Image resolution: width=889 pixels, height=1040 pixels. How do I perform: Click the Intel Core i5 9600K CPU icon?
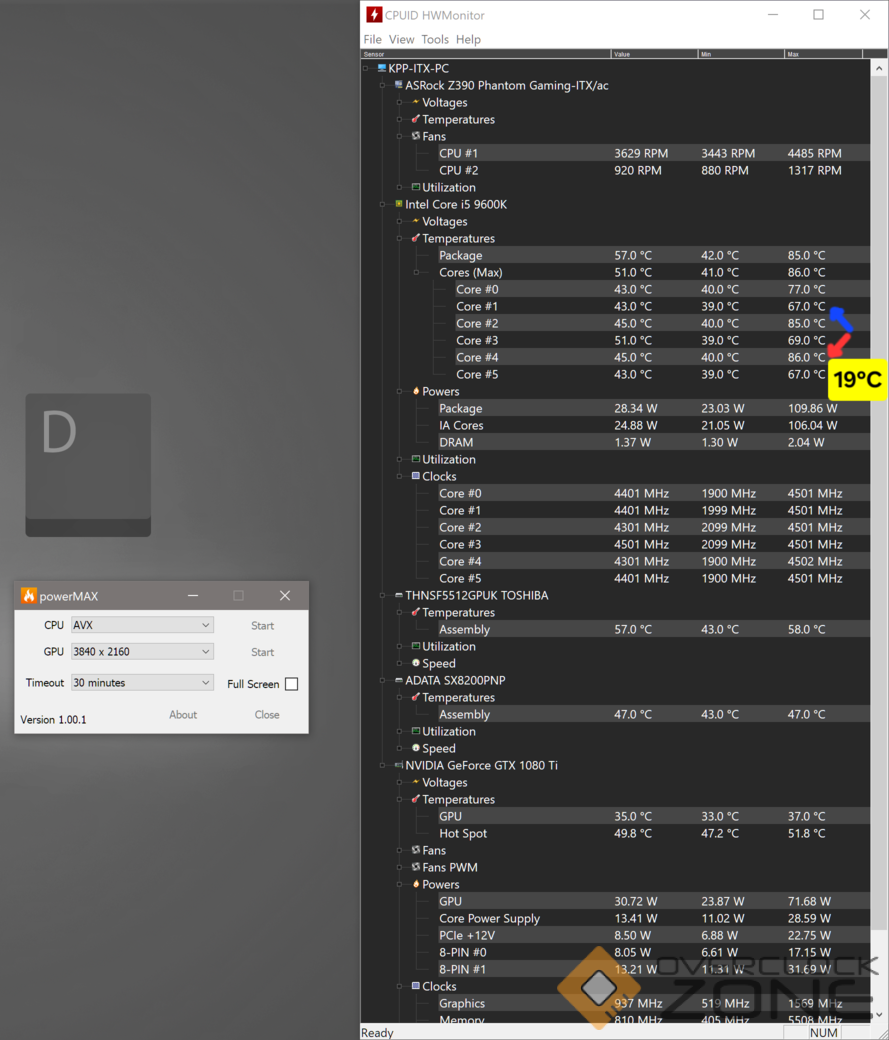399,204
